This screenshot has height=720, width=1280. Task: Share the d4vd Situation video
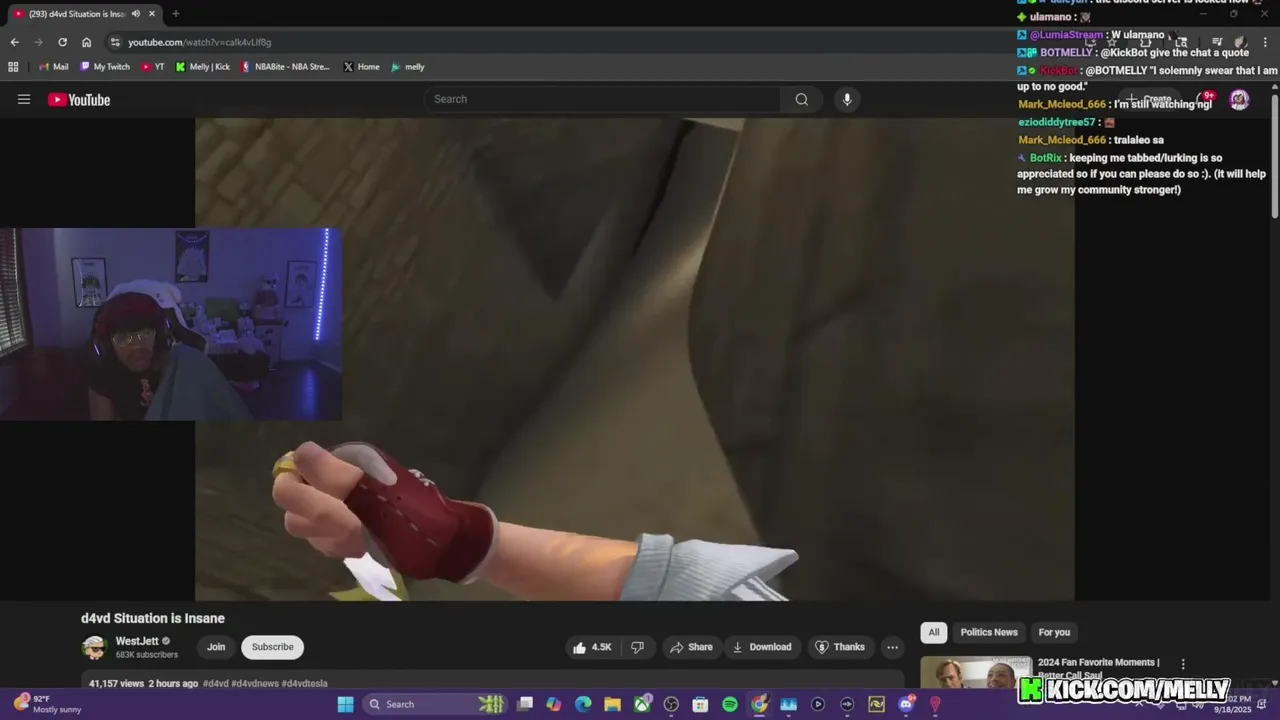tap(691, 647)
